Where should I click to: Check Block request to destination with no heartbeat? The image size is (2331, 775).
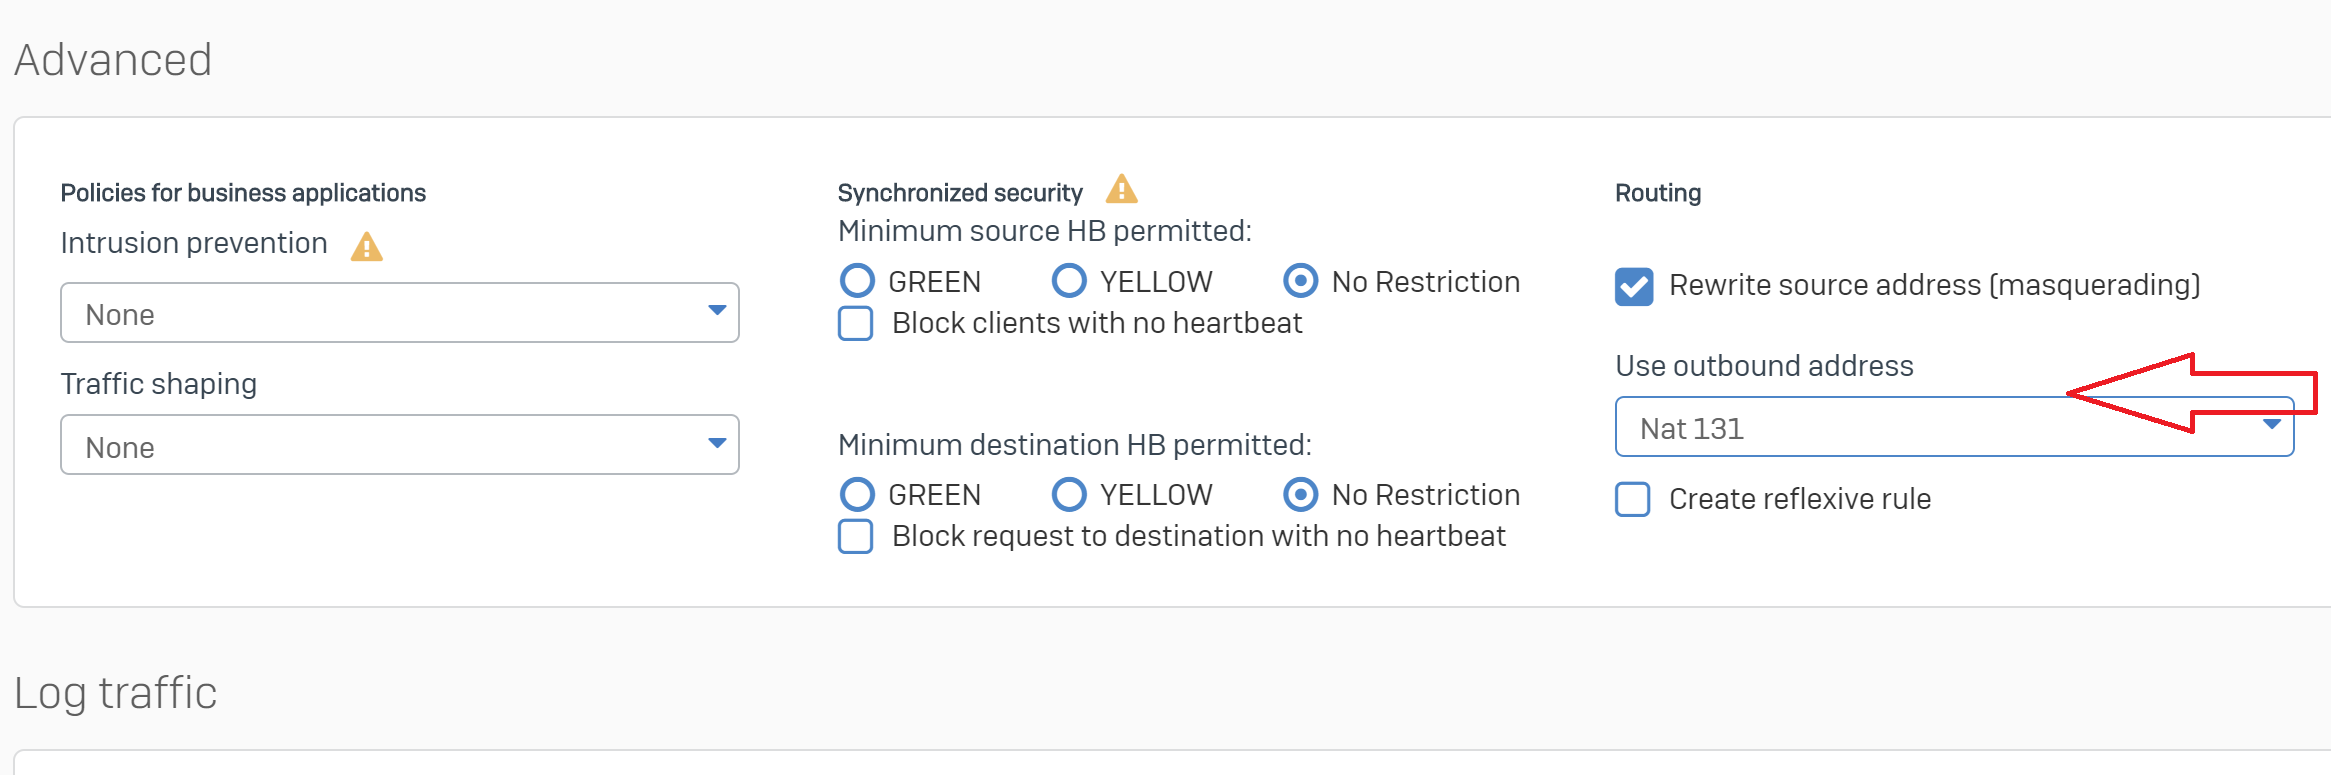point(856,536)
